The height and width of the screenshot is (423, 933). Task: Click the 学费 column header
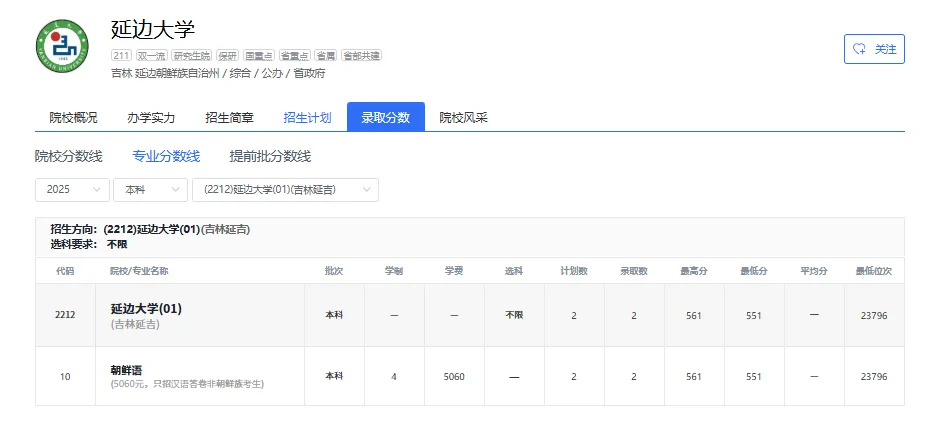point(454,271)
